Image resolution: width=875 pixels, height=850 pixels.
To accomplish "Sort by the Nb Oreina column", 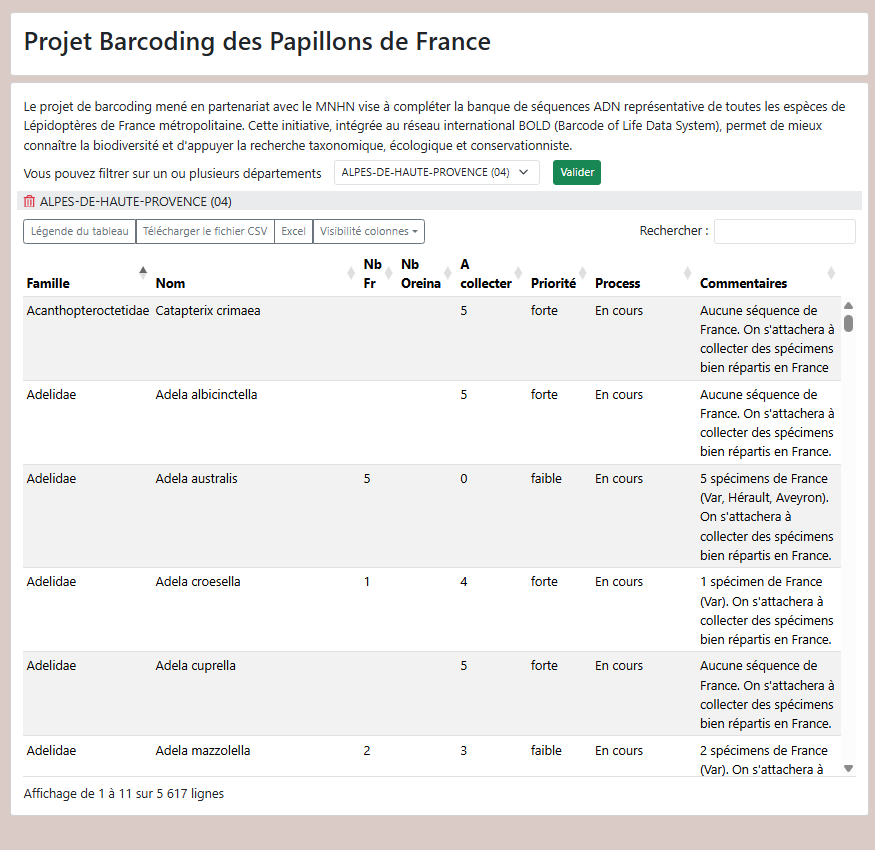I will tap(426, 273).
